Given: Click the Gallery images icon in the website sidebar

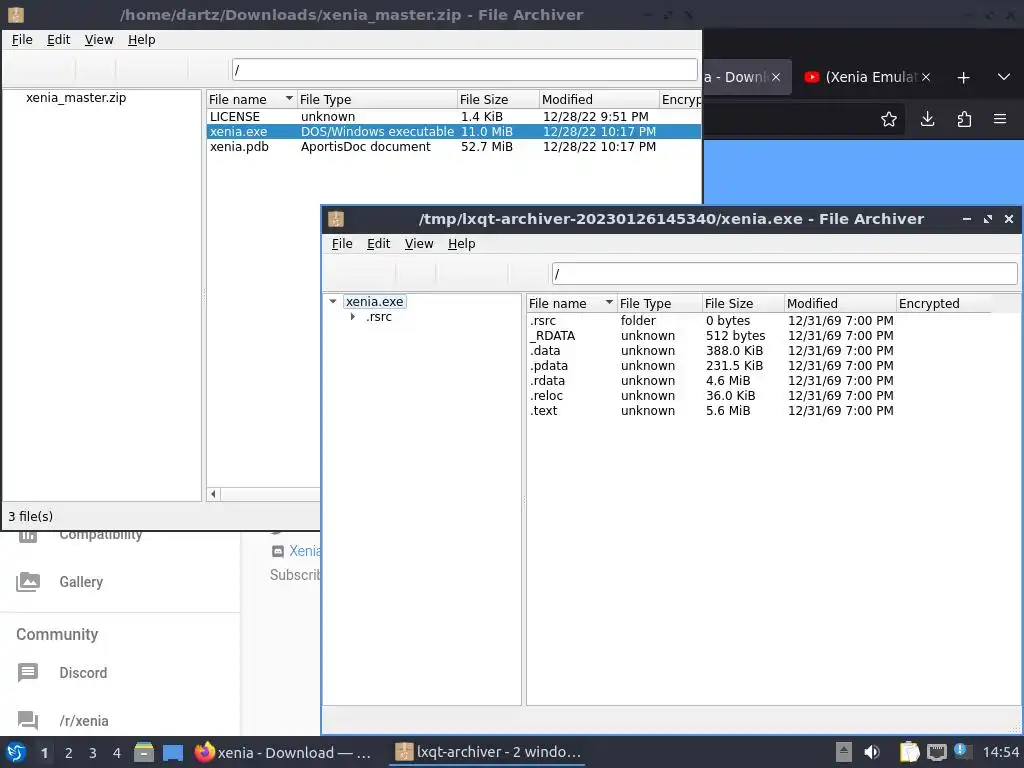Looking at the screenshot, I should [x=28, y=581].
